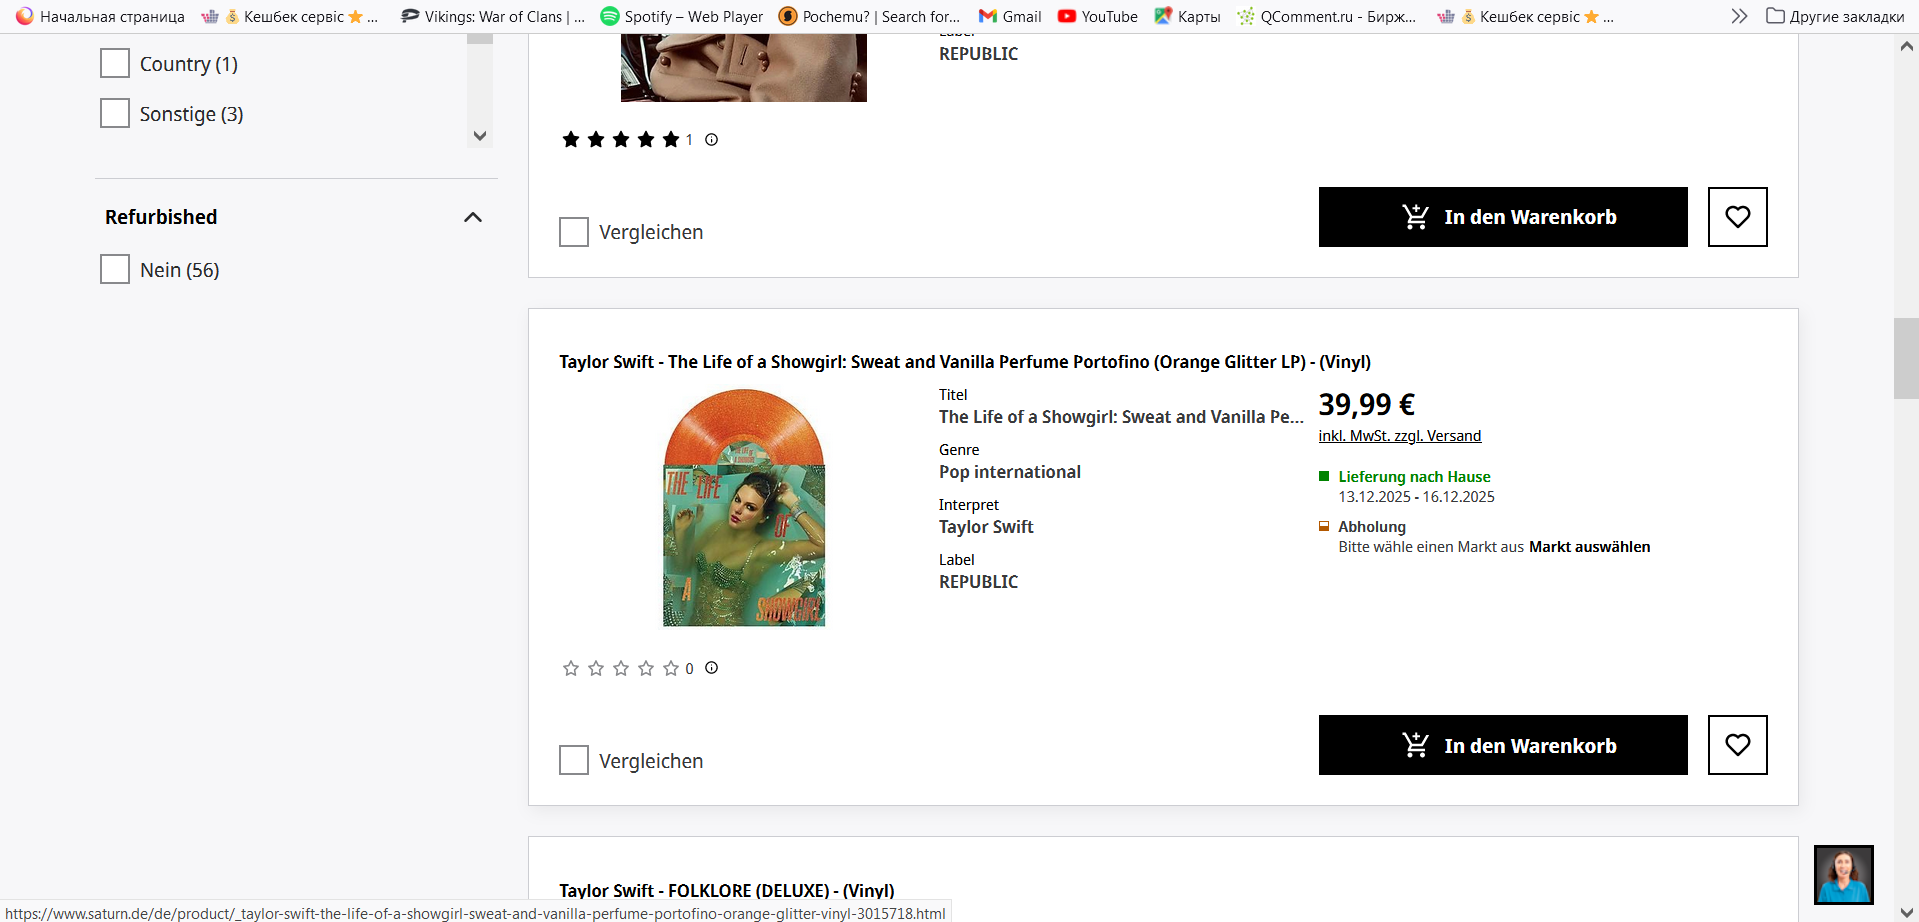Open Начальная страница bookmark

point(100,16)
